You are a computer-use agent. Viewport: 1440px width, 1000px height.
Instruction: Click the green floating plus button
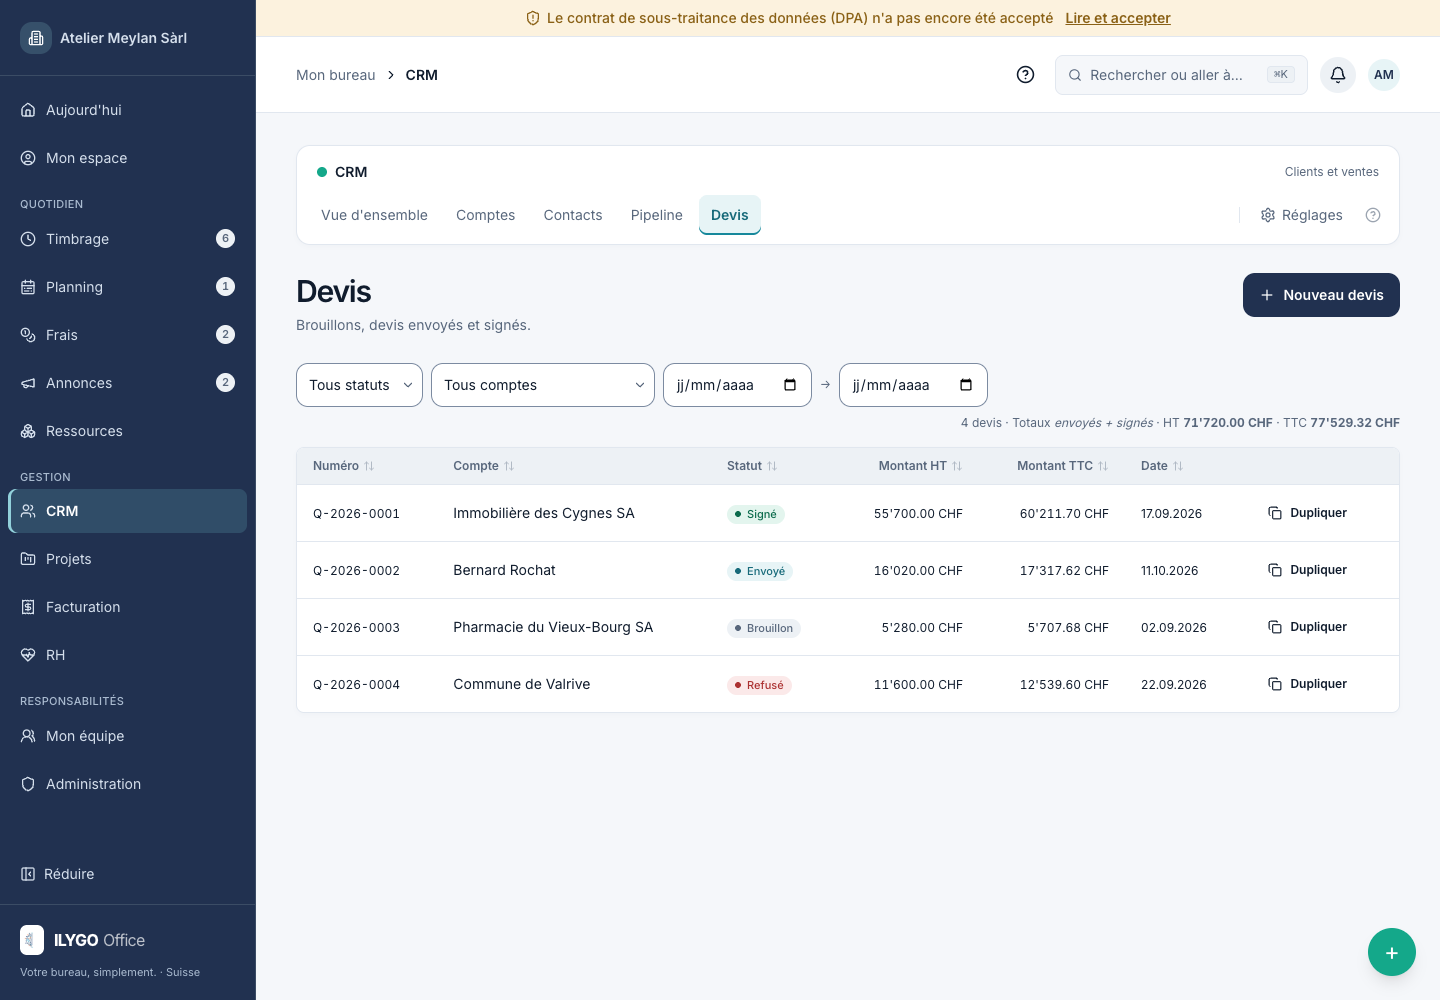click(x=1392, y=952)
